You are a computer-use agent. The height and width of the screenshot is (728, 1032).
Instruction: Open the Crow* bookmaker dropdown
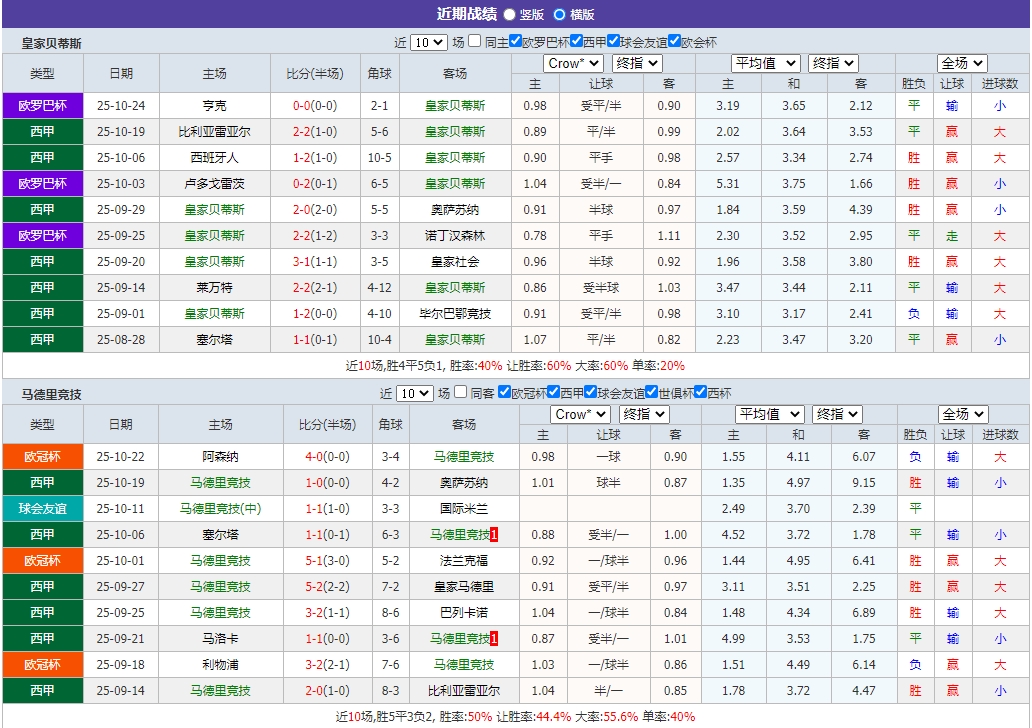pos(572,63)
